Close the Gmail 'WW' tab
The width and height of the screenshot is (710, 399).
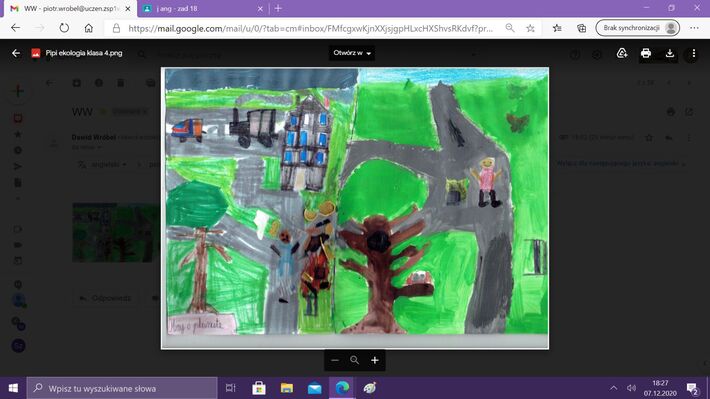pos(128,9)
